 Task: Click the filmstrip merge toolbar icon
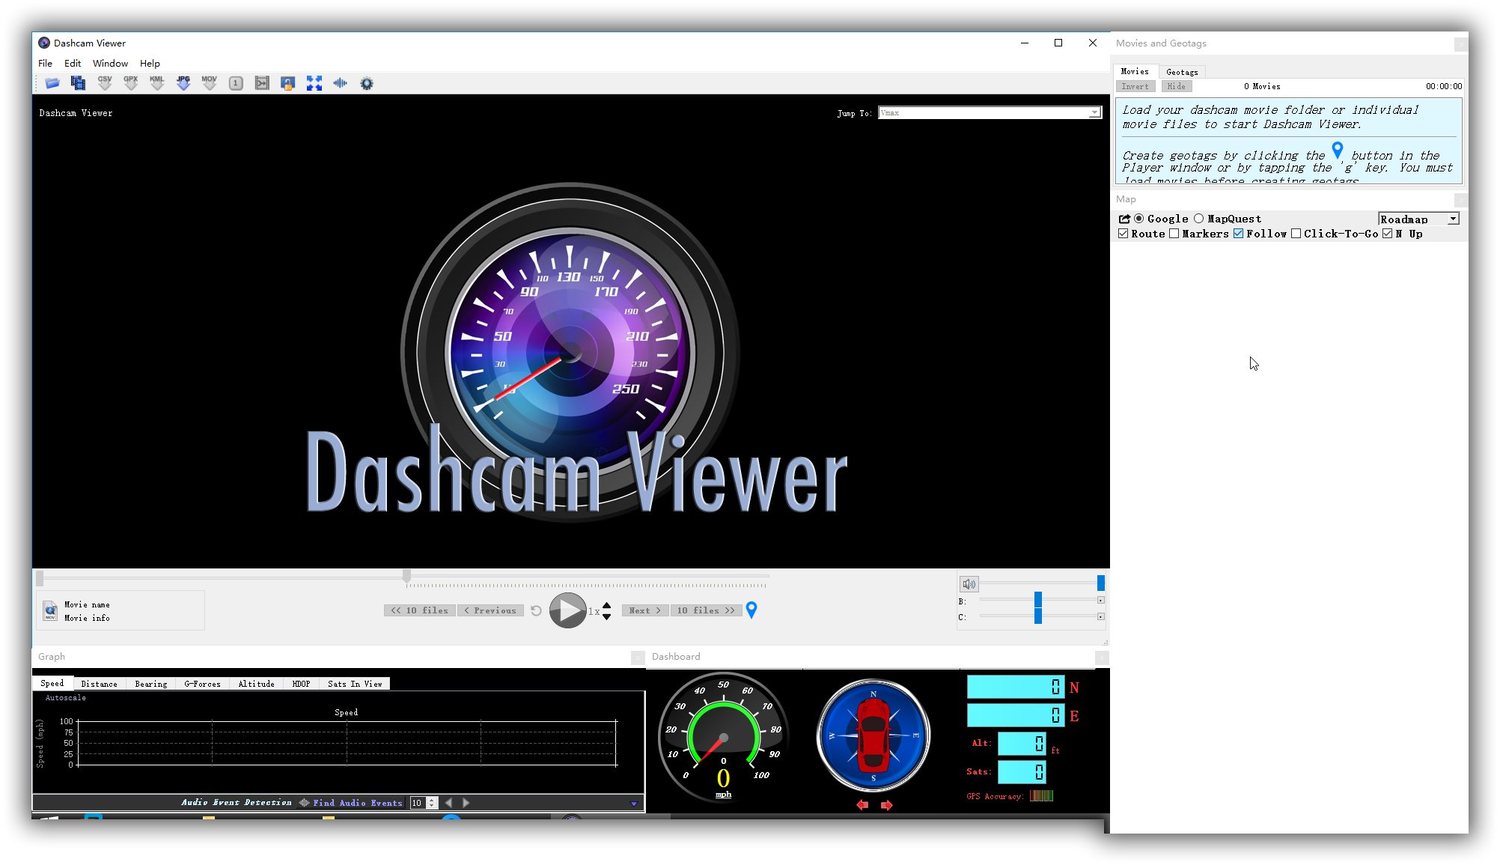click(262, 83)
